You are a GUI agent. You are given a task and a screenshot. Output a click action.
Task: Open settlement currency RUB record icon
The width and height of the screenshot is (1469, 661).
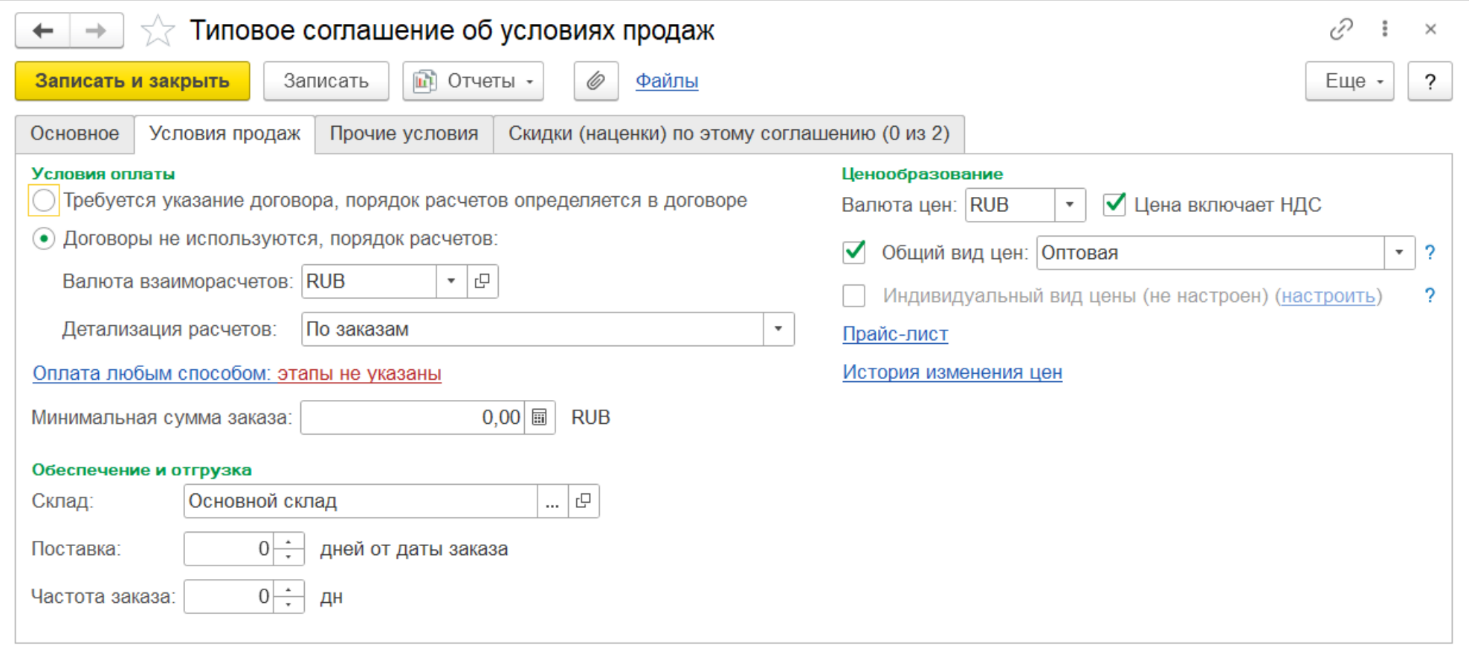pos(482,282)
